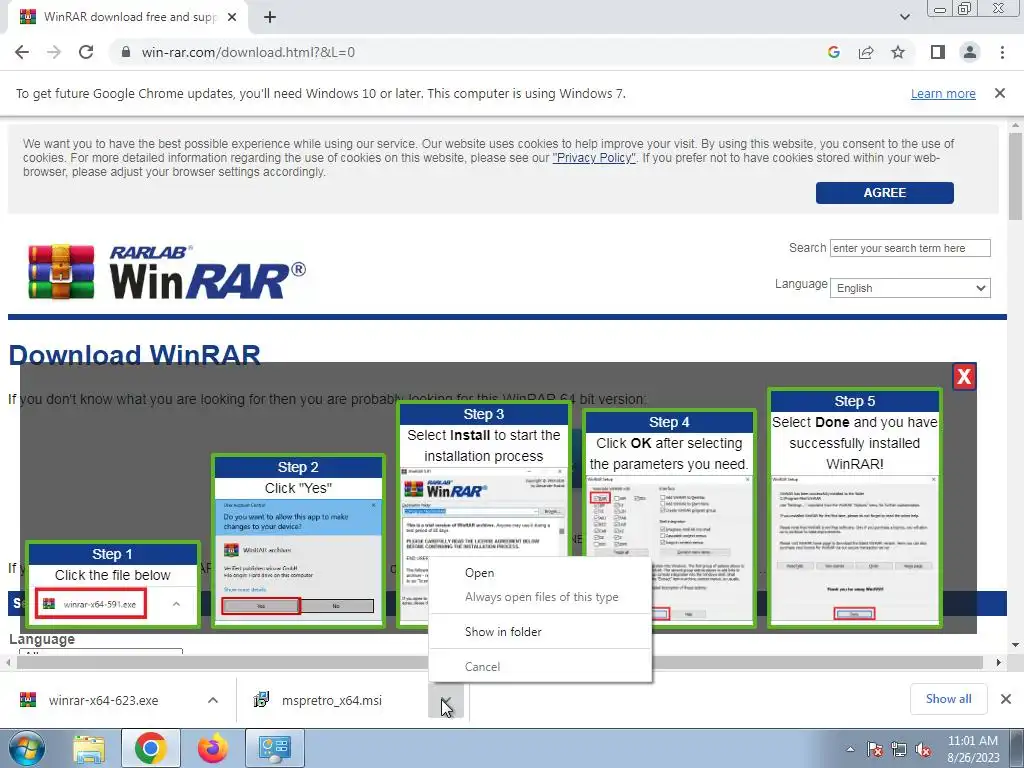Click the RARLAB WinRAR logo
This screenshot has height=768, width=1024.
[x=167, y=272]
